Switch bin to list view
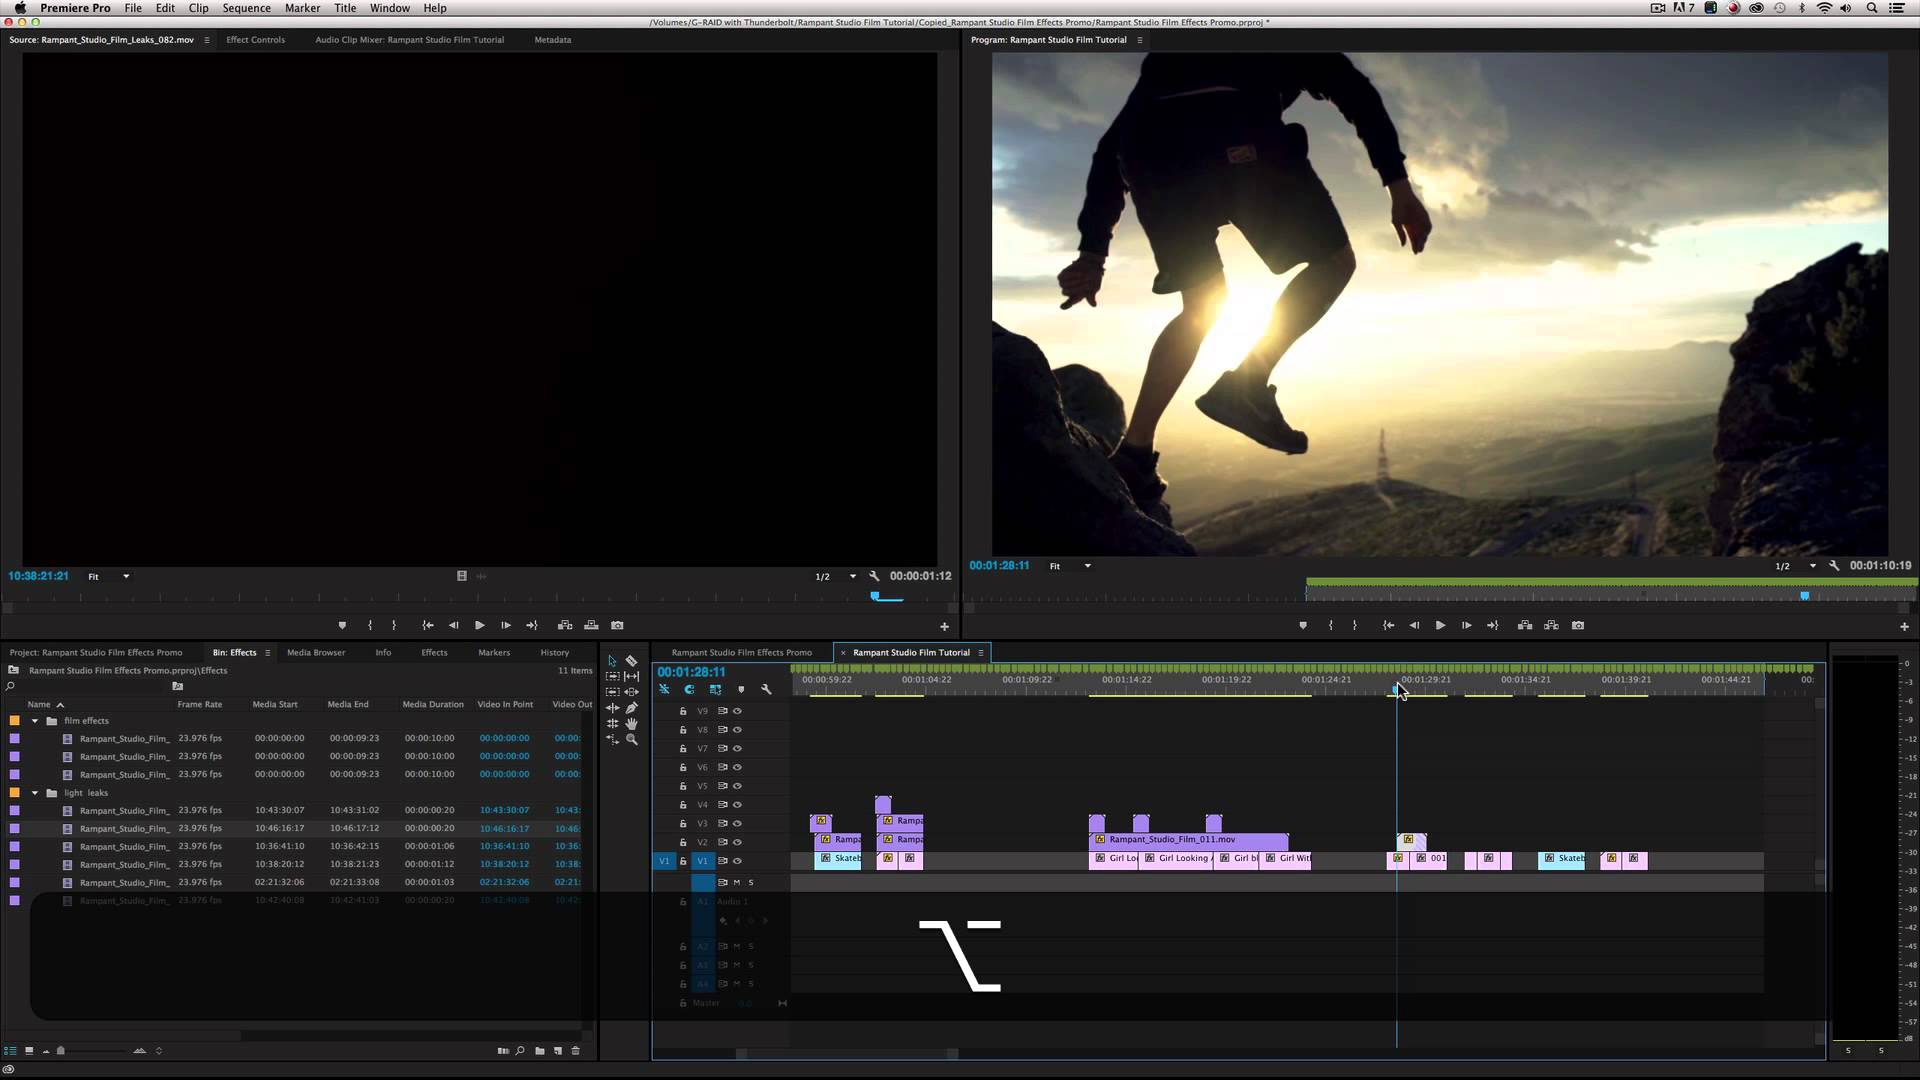The height and width of the screenshot is (1080, 1920). (10, 1051)
